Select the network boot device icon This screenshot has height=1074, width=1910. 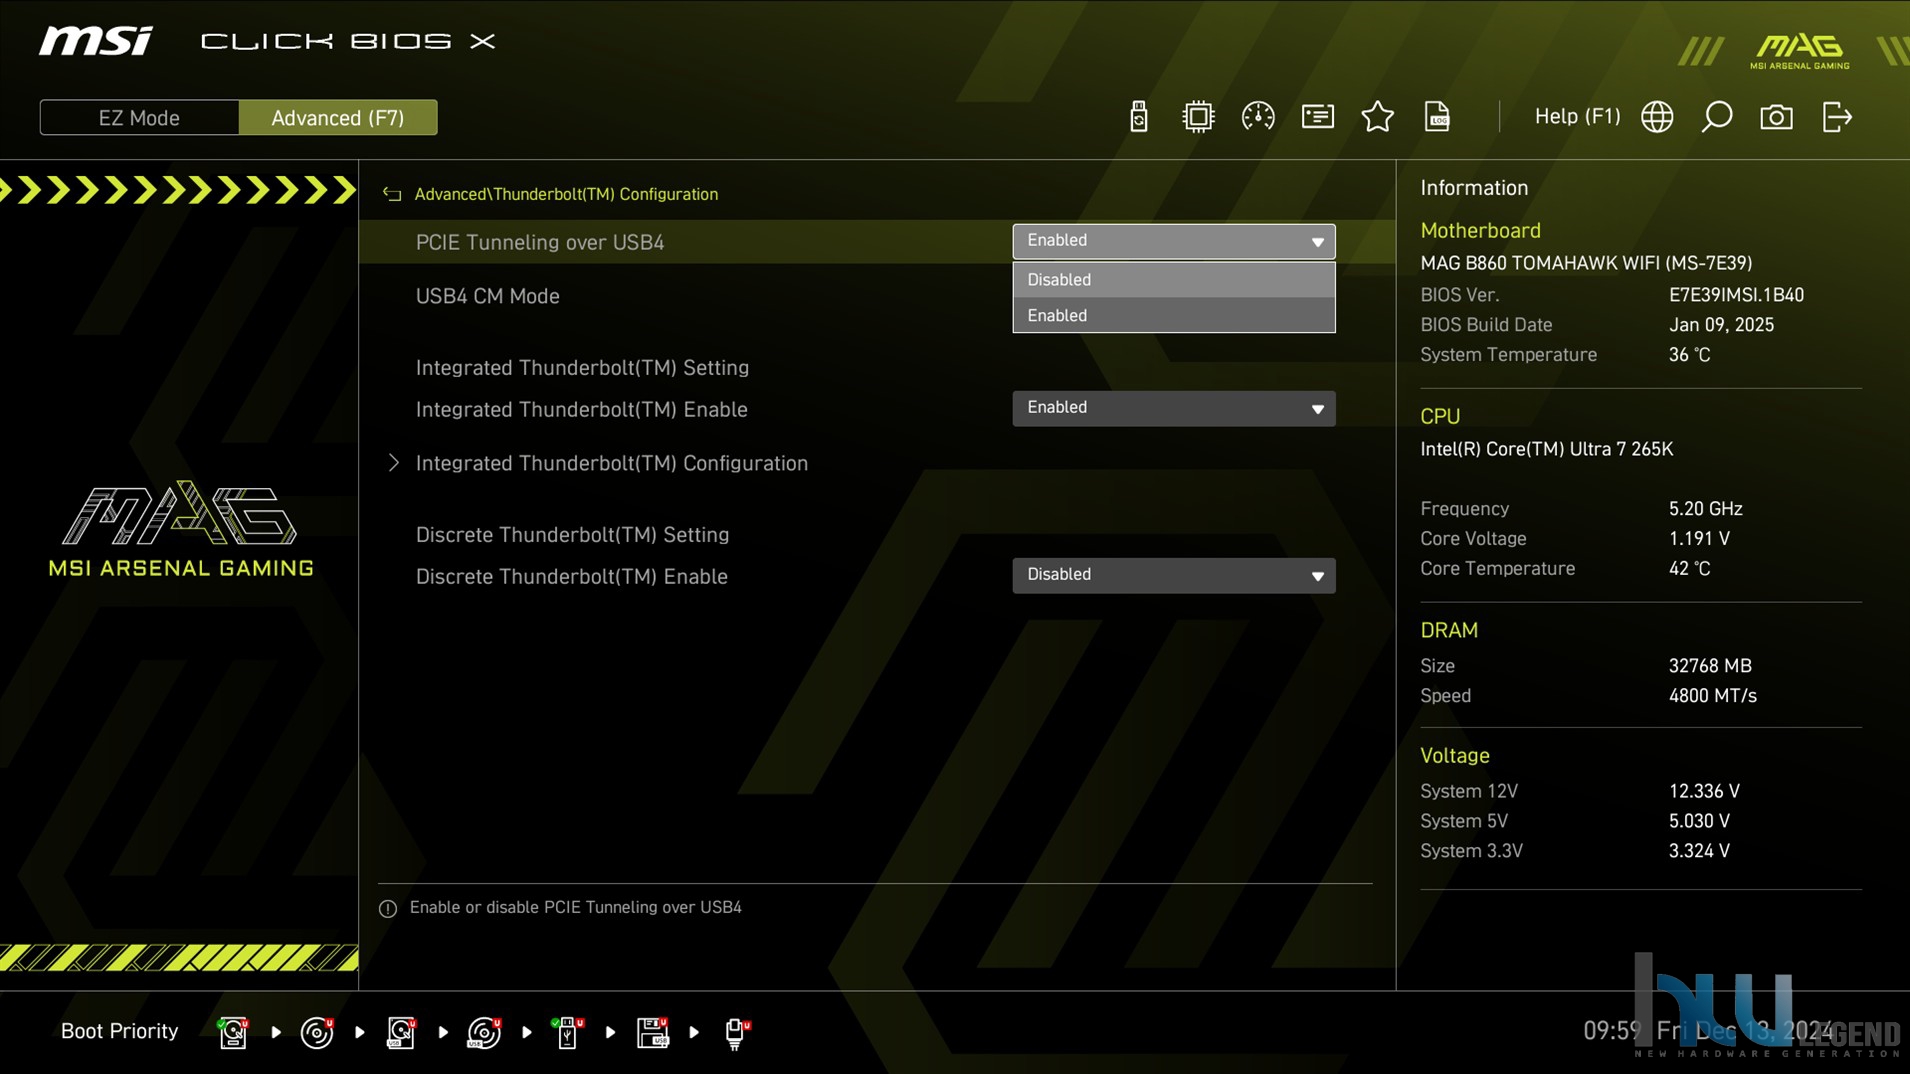[736, 1032]
